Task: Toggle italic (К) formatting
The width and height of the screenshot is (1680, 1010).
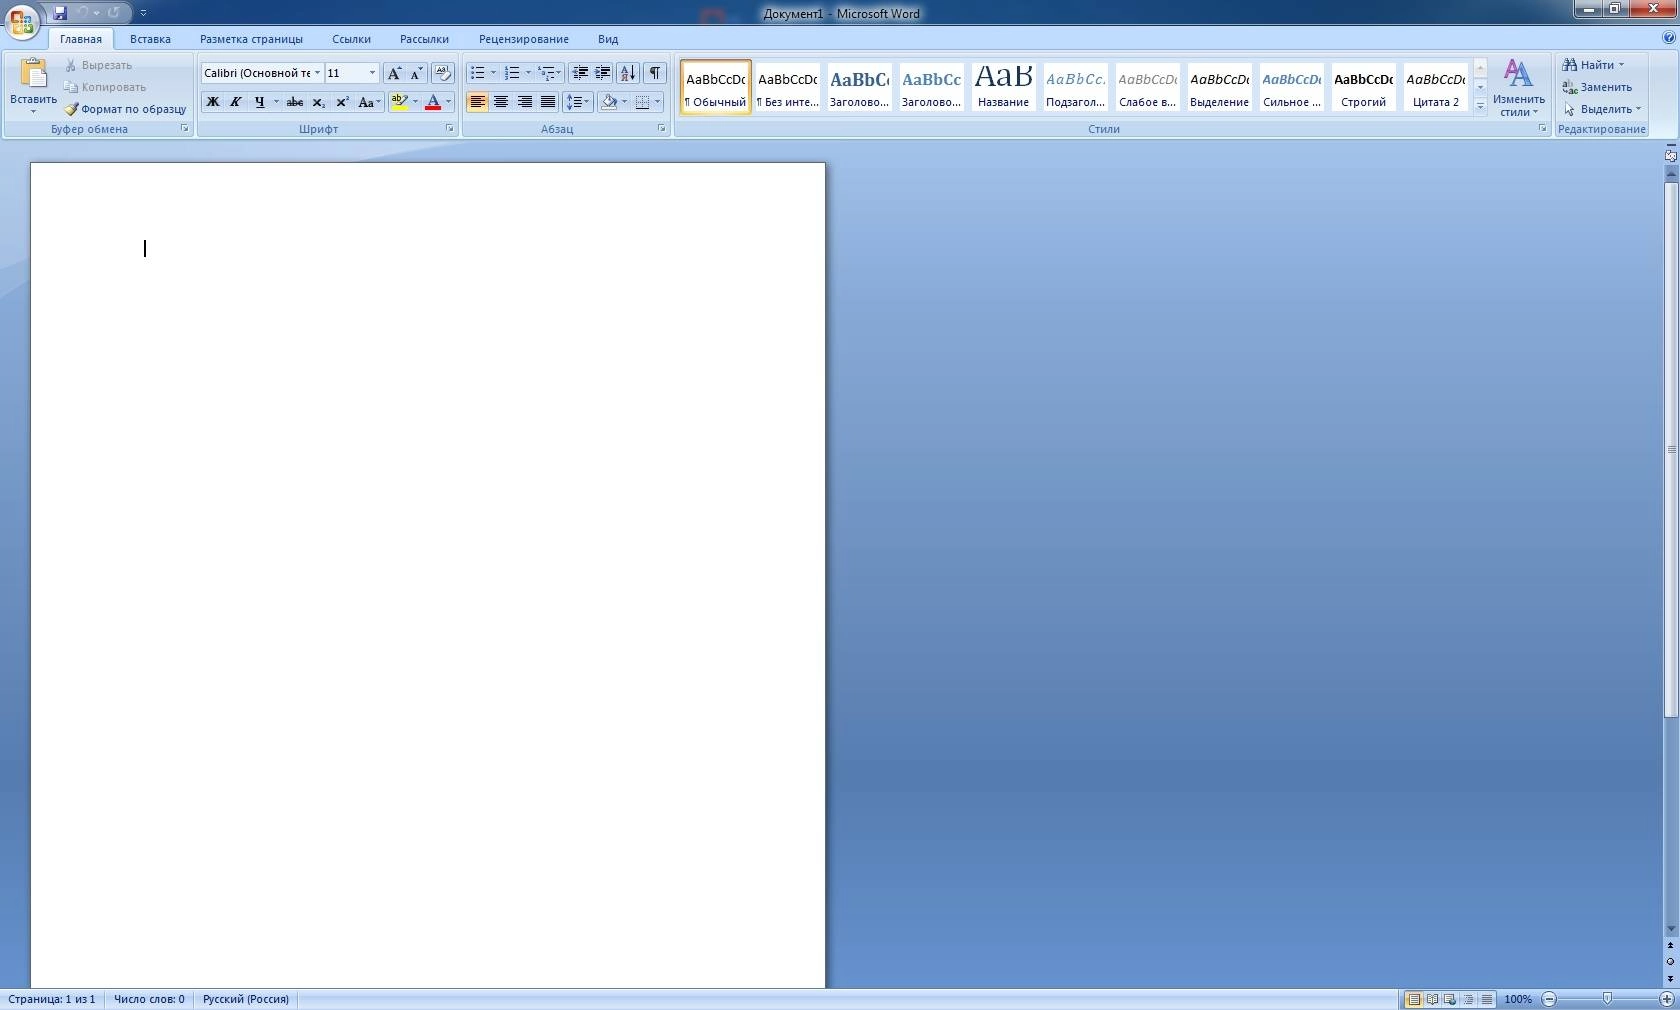Action: click(x=235, y=102)
